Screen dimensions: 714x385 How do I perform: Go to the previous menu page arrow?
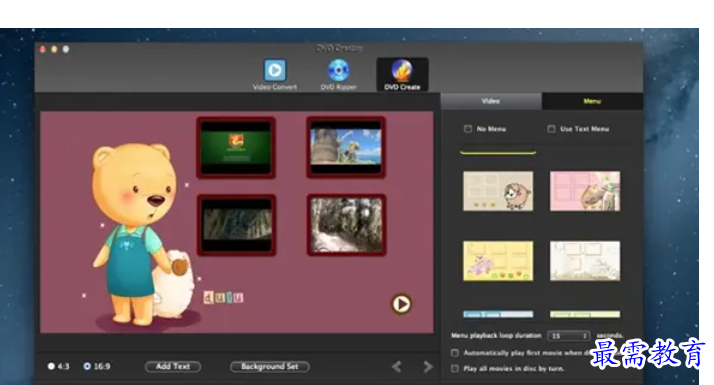point(397,366)
